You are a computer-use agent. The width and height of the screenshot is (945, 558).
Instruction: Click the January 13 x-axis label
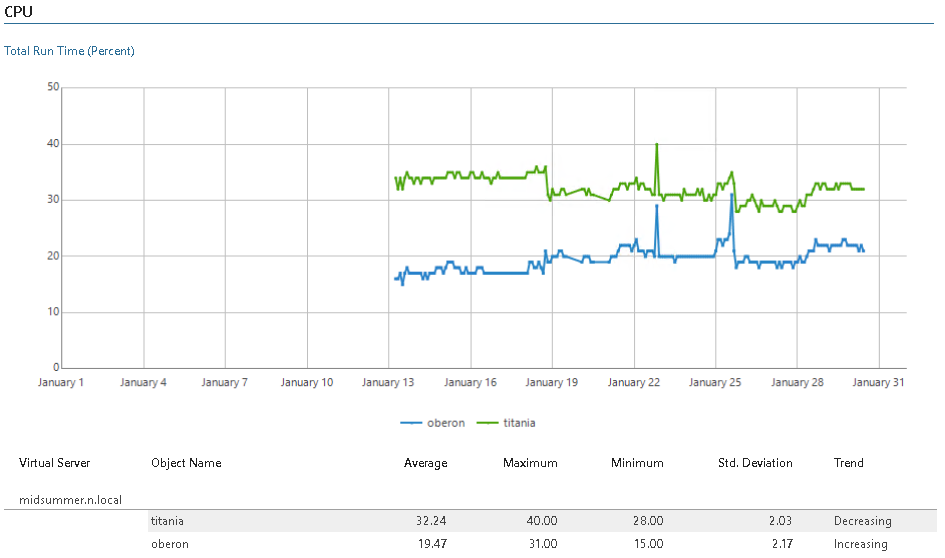tap(388, 382)
